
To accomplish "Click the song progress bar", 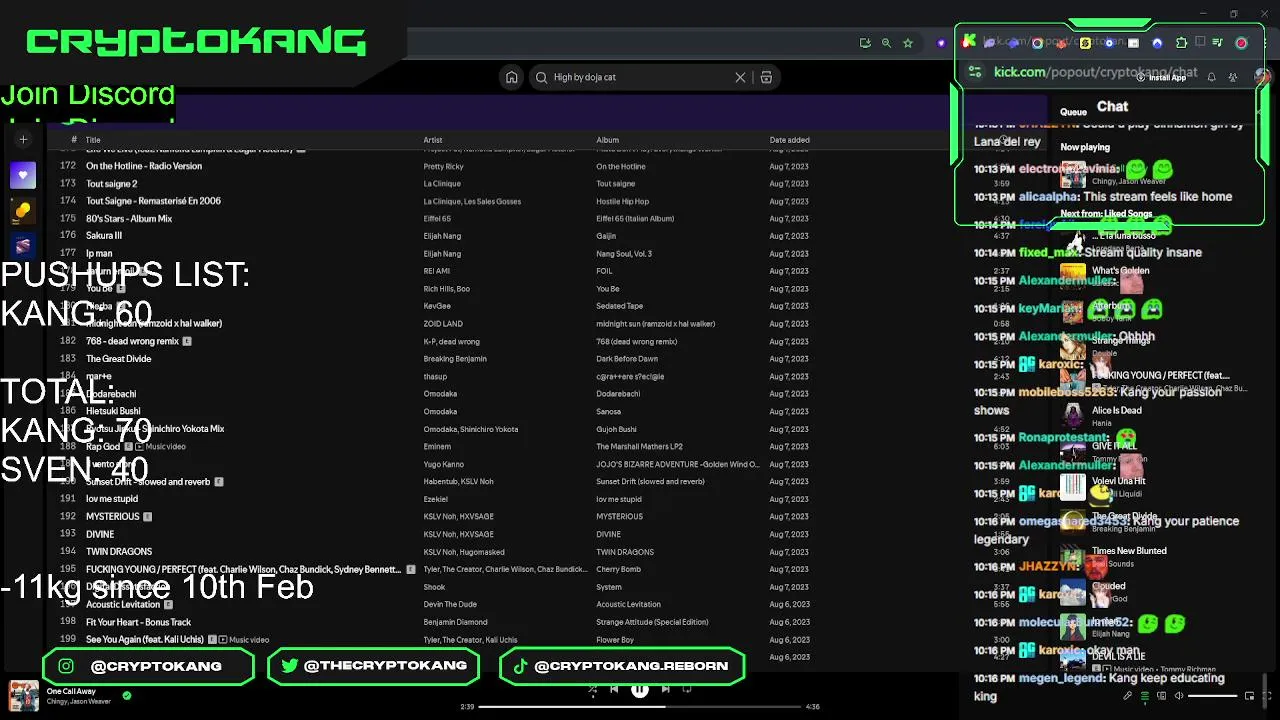I will (x=639, y=707).
